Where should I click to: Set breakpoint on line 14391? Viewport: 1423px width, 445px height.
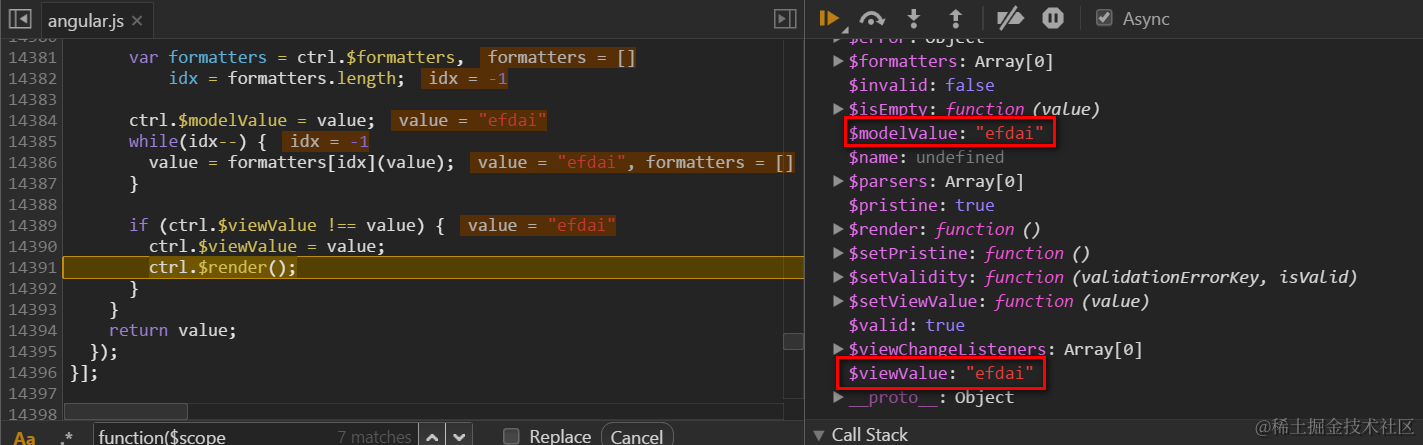coord(30,268)
